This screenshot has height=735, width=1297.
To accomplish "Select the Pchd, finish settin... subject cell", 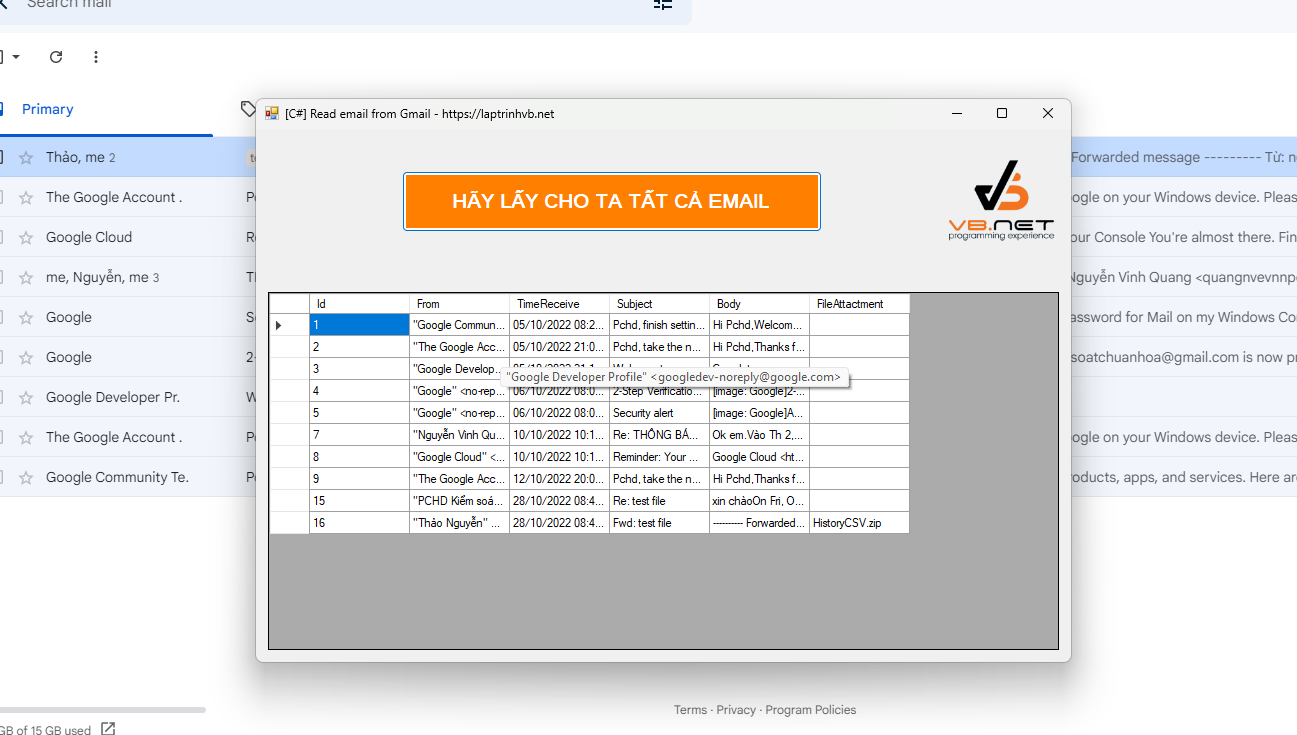I will [659, 325].
